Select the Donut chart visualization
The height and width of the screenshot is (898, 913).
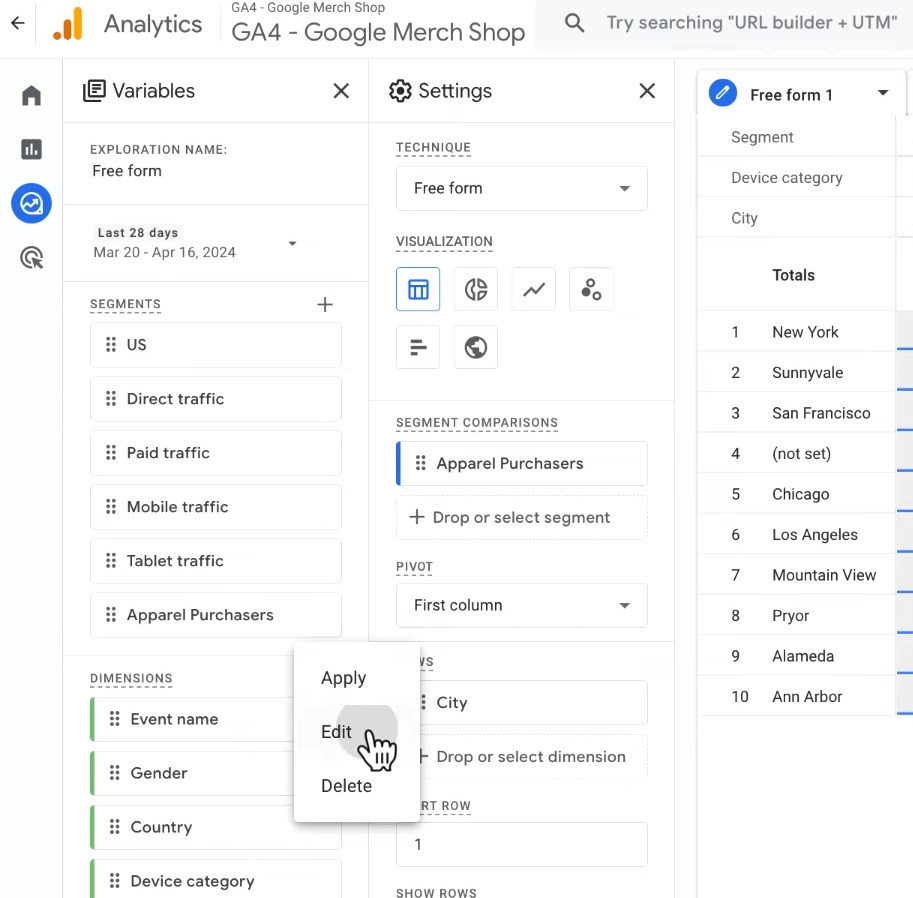tap(476, 289)
